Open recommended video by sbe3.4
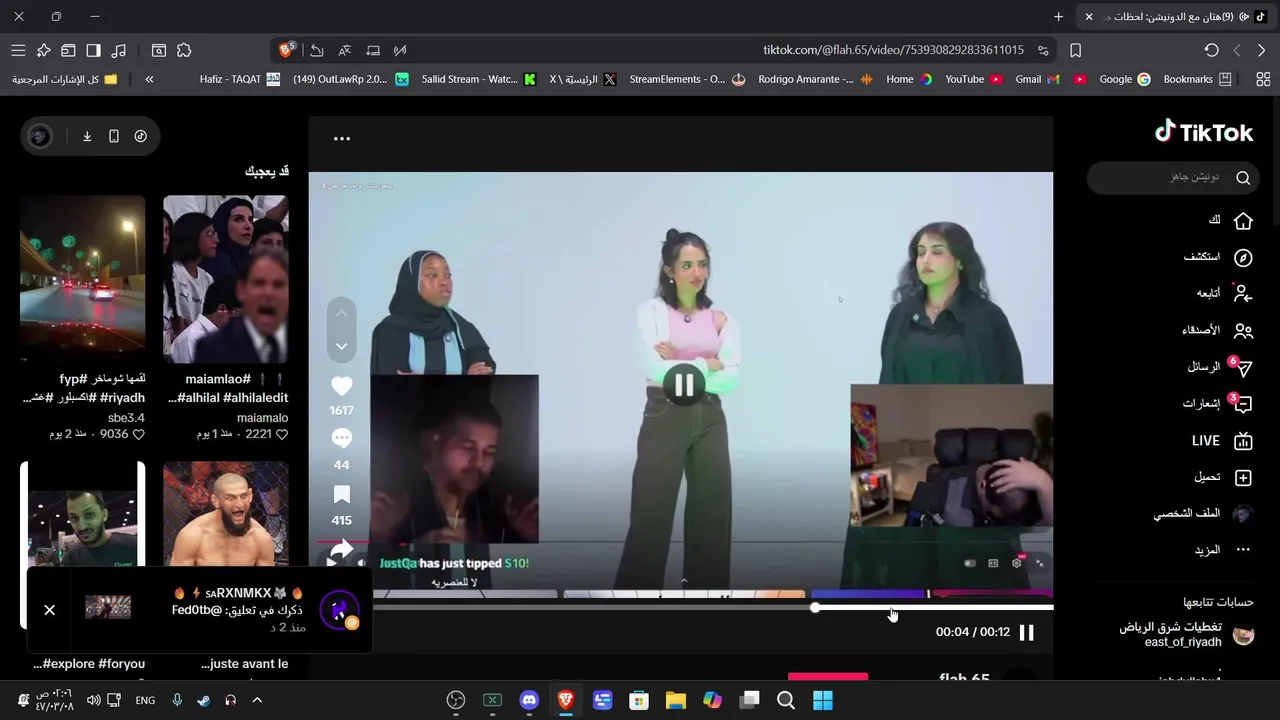The height and width of the screenshot is (720, 1280). coord(83,278)
